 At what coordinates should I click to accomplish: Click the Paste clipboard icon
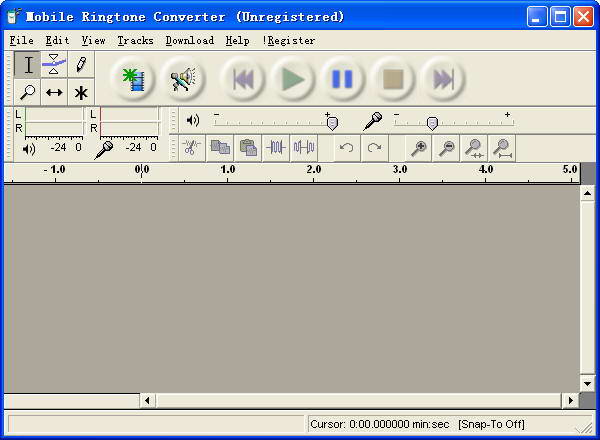[x=248, y=148]
